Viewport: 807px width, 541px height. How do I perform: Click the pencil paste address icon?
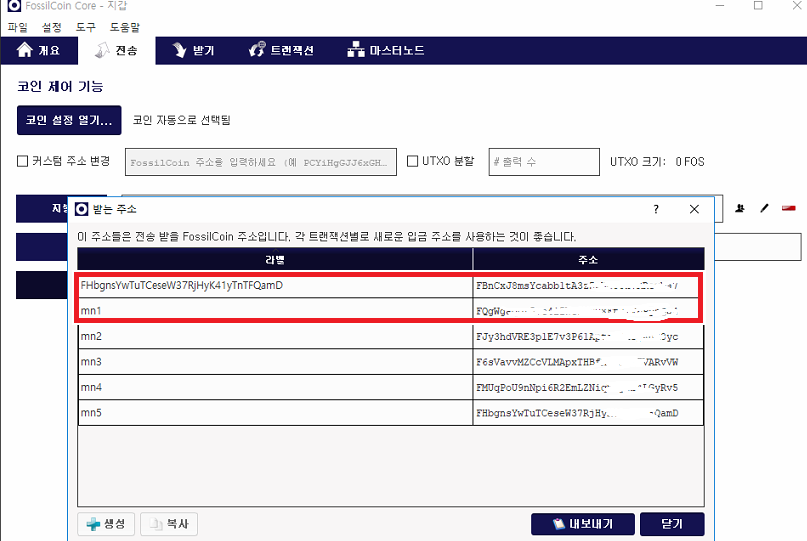pyautogui.click(x=764, y=208)
